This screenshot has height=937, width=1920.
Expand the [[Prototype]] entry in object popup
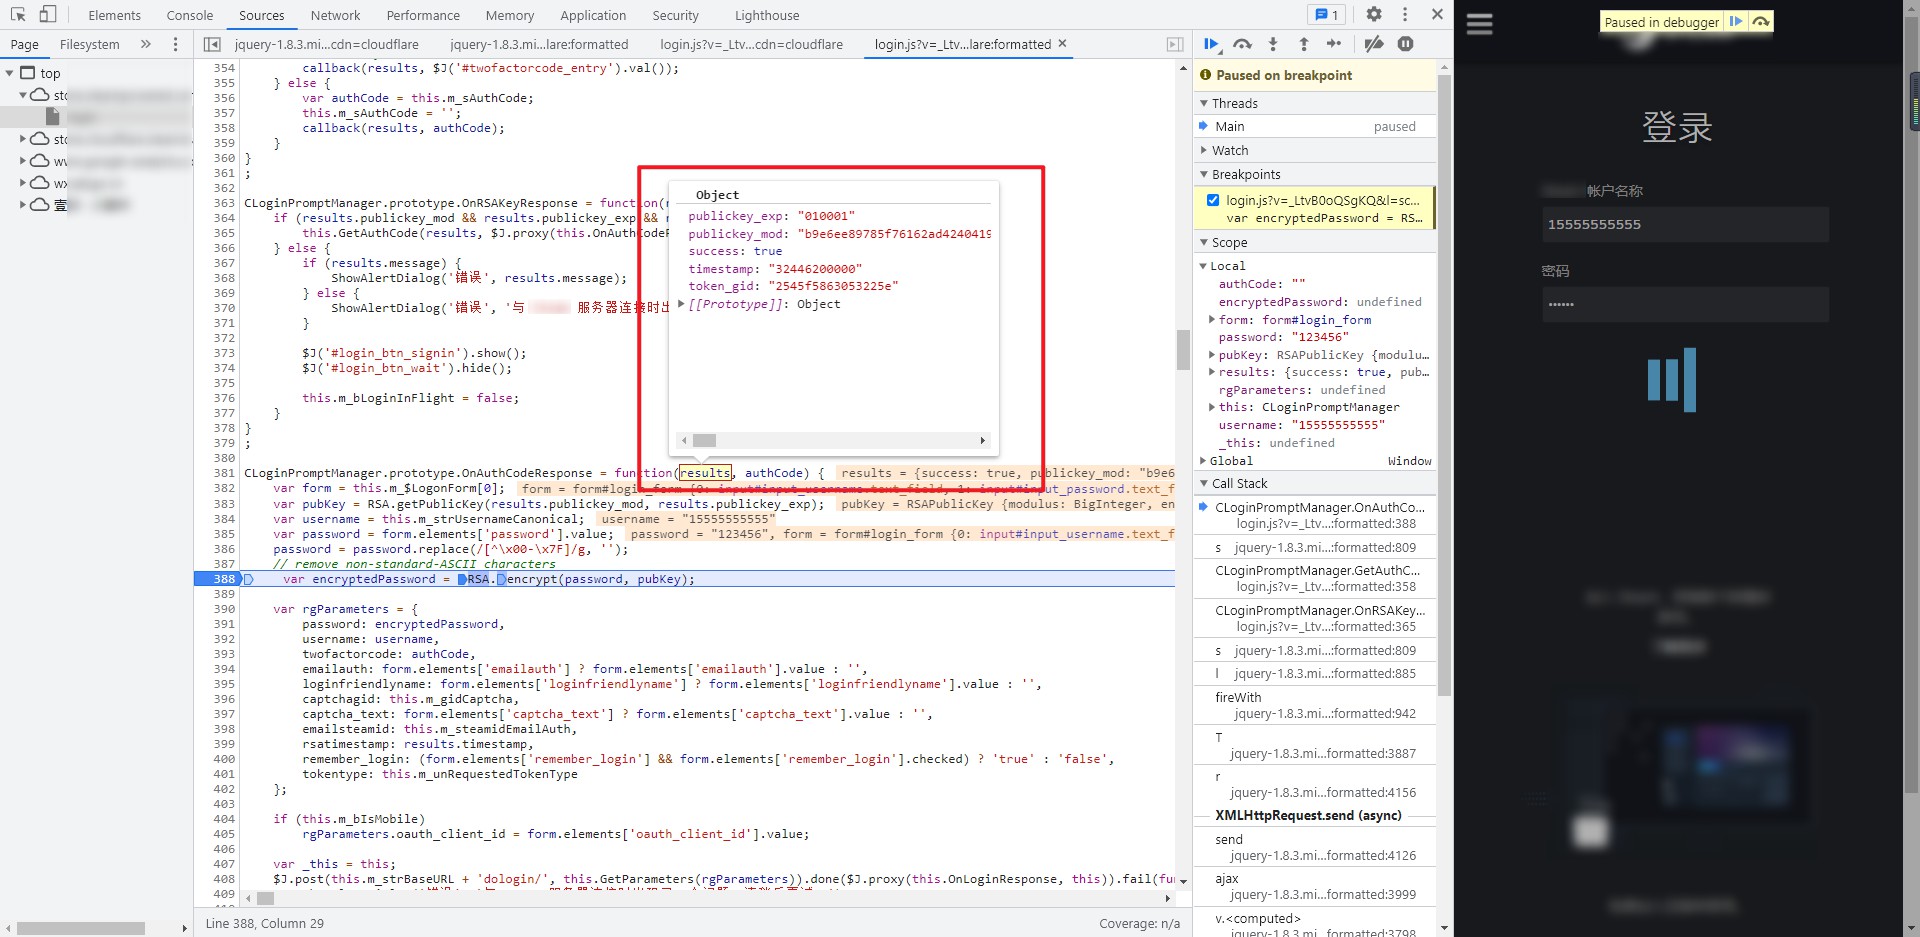[x=681, y=304]
